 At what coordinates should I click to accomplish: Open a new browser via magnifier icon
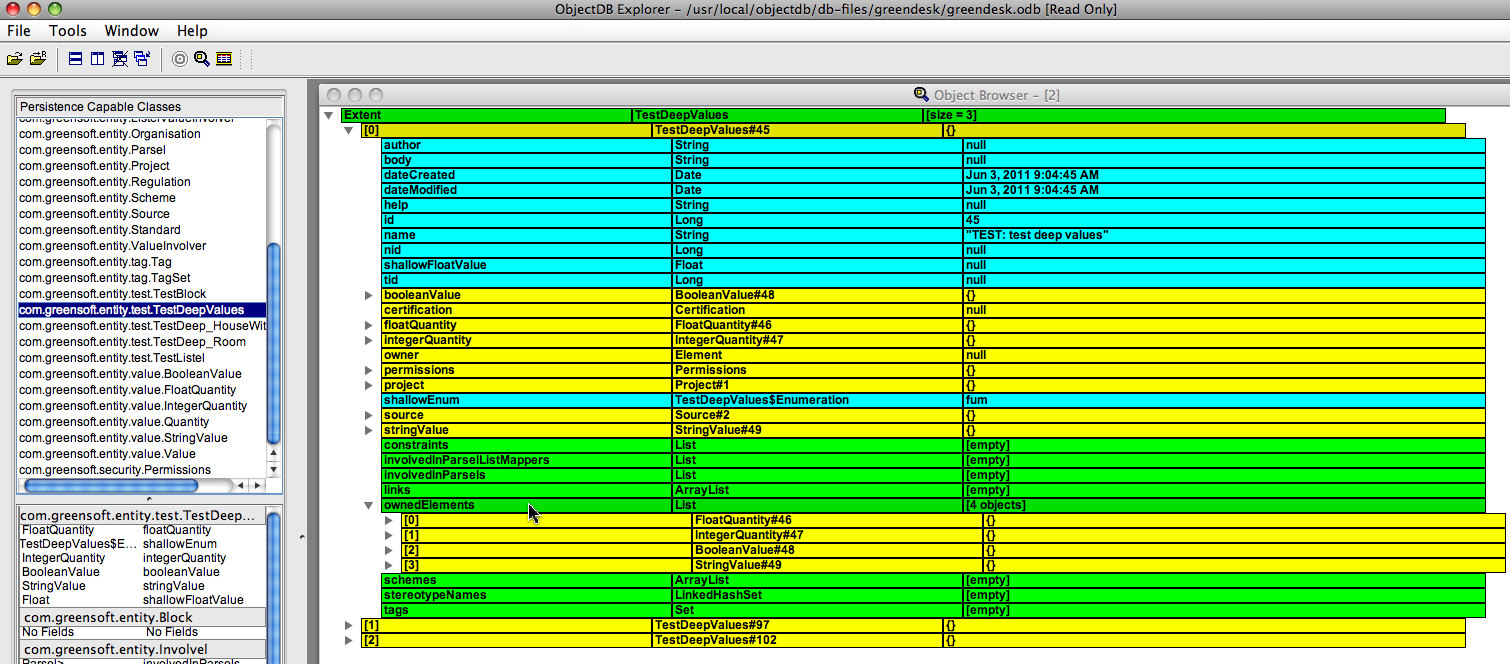(202, 59)
